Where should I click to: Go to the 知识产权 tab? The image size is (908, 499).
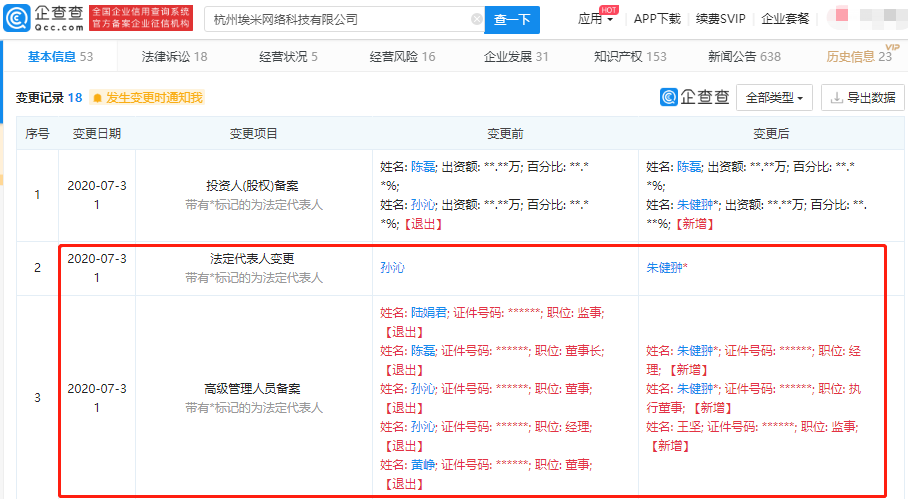pos(629,57)
